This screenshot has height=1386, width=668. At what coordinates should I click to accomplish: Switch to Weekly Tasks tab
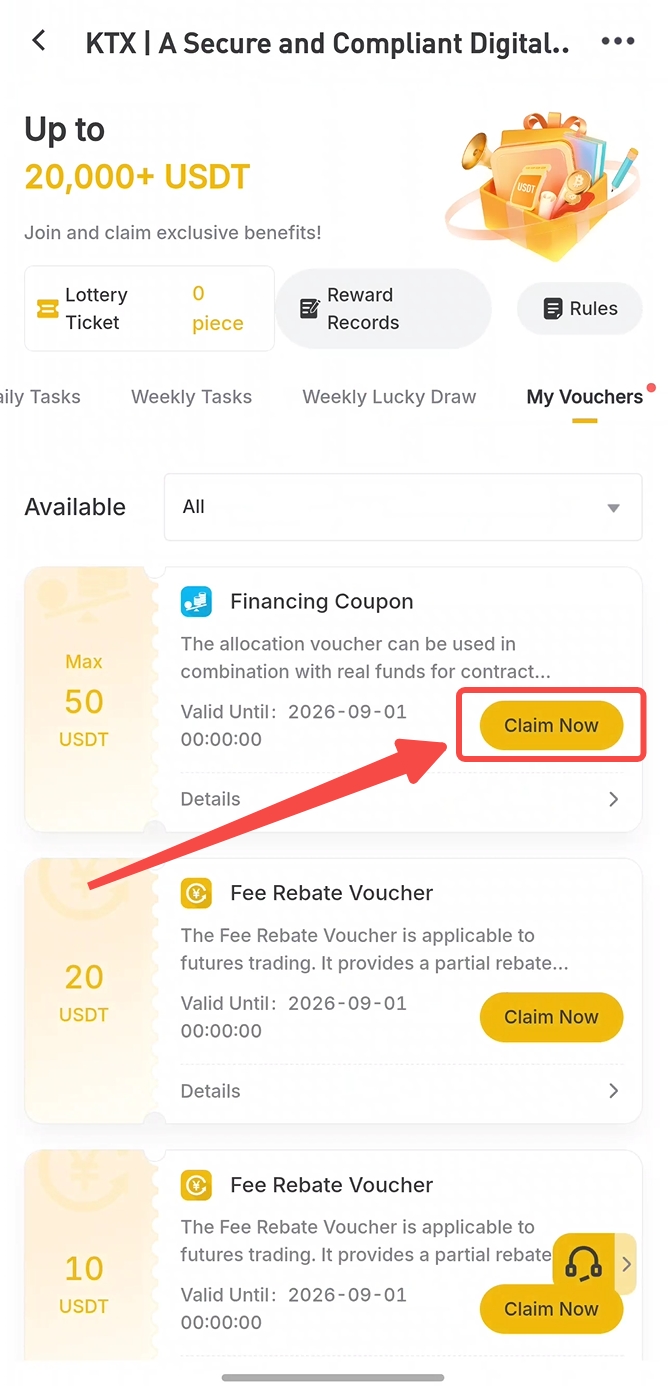pyautogui.click(x=191, y=397)
